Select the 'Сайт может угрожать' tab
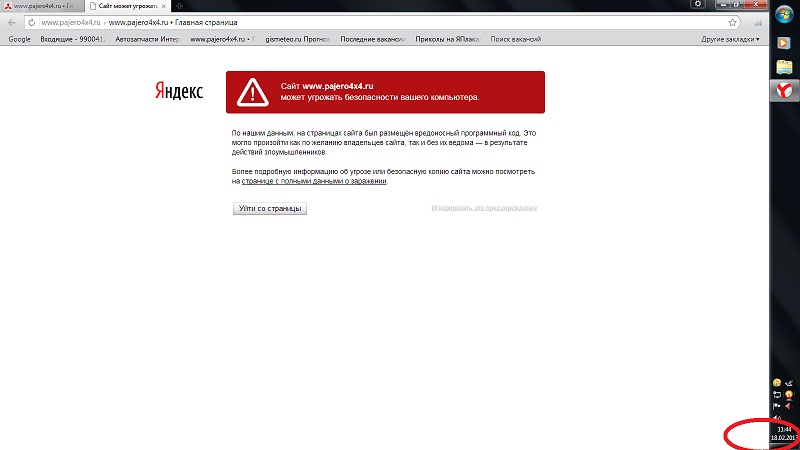This screenshot has height=450, width=800. (127, 6)
